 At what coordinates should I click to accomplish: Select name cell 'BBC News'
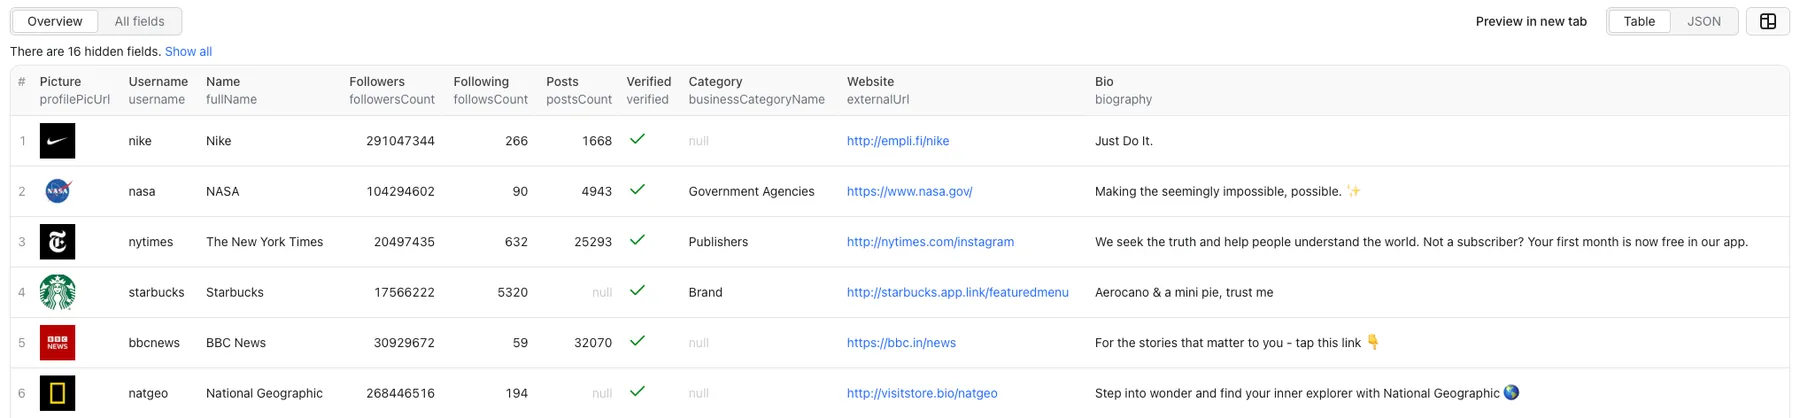[236, 343]
